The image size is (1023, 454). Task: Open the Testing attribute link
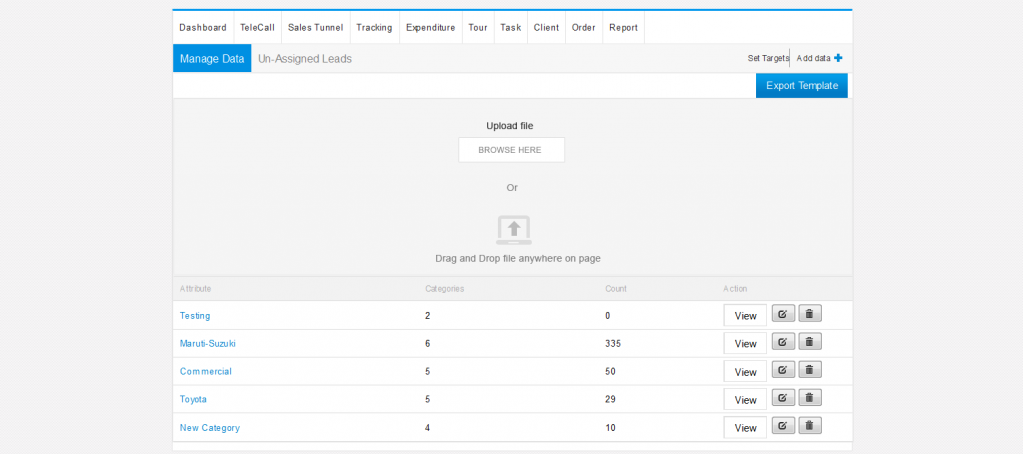coord(195,316)
